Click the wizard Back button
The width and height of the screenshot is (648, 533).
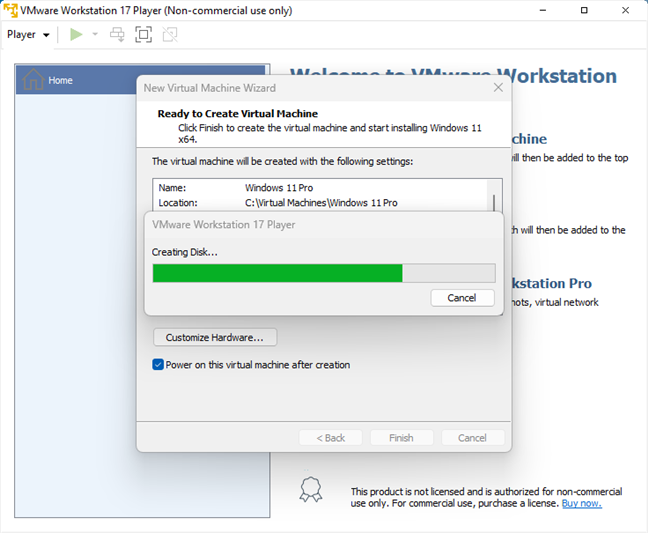click(331, 438)
